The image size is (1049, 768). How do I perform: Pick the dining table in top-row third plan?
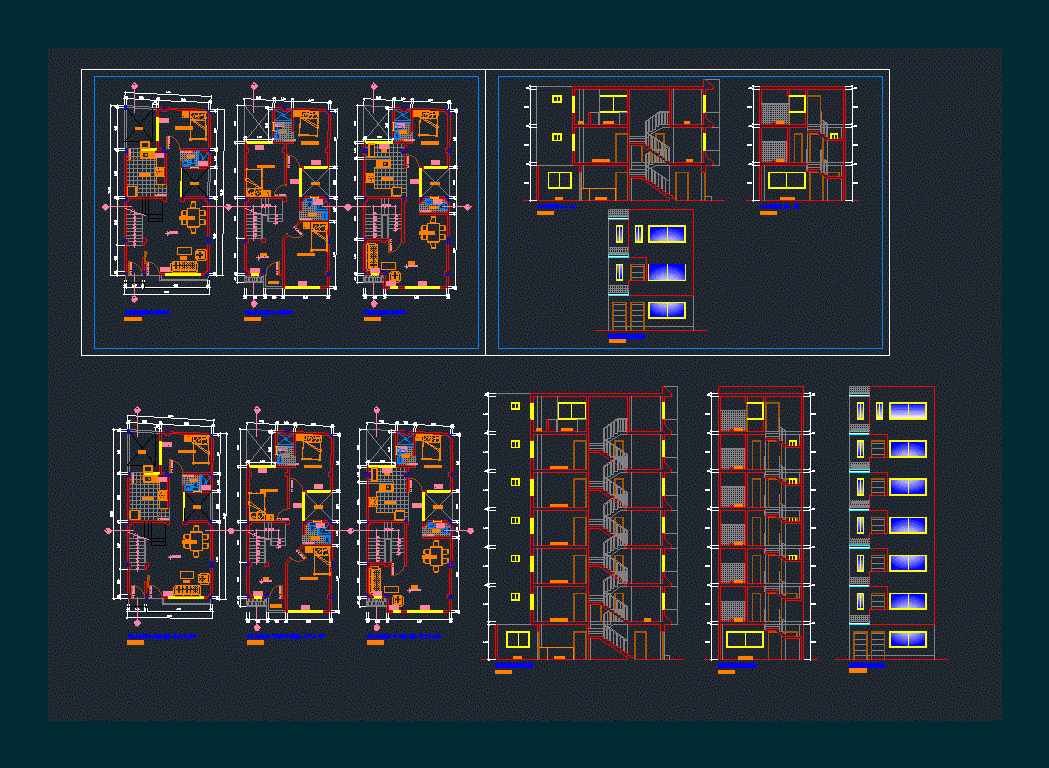point(432,232)
